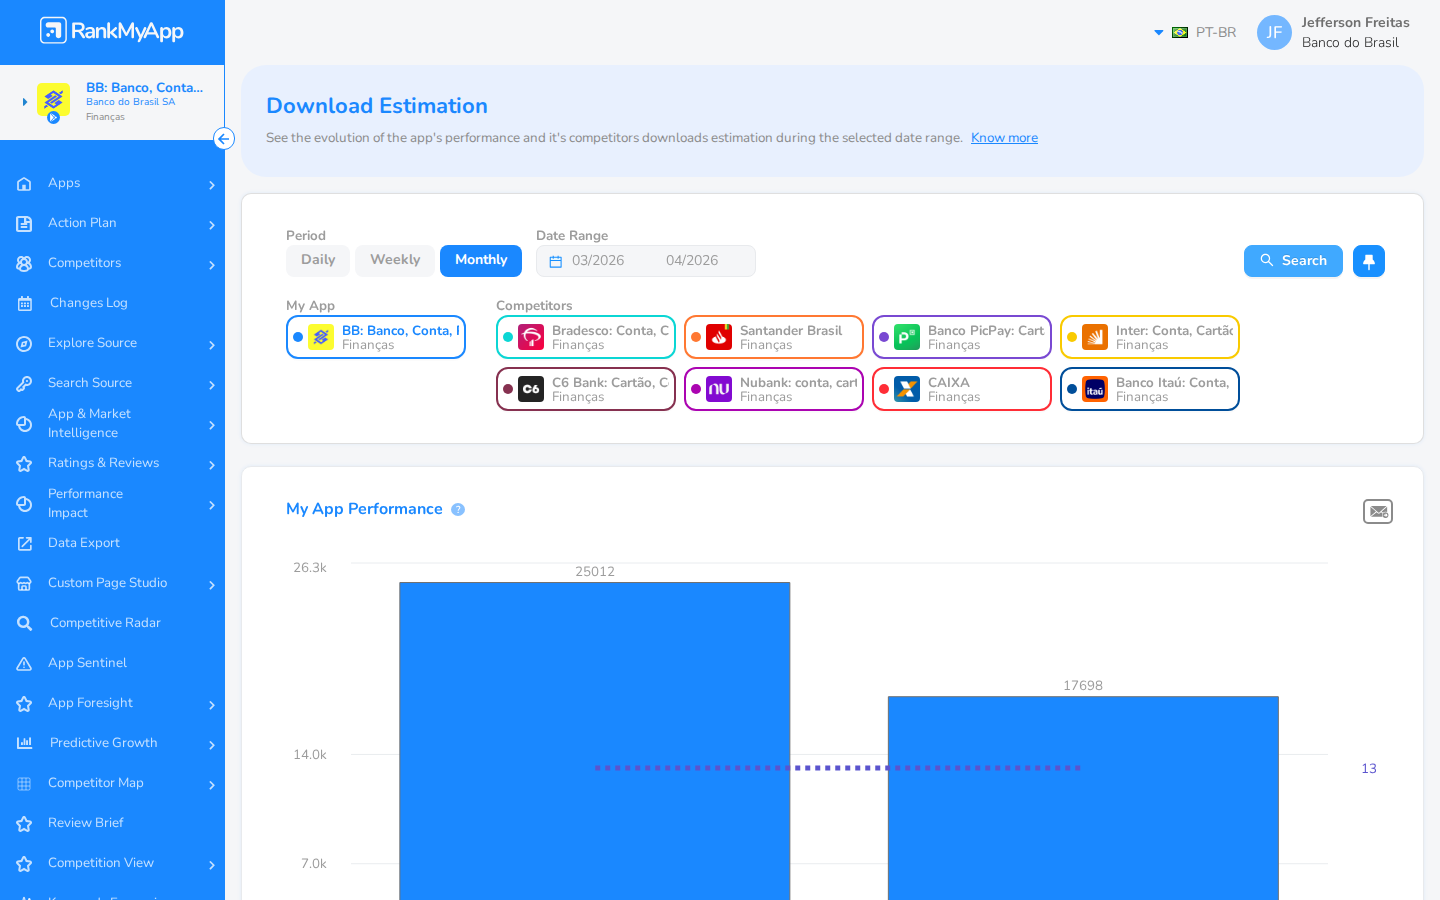Click the App Sentinel warning icon
Screen dimensions: 1440x900
(x=24, y=664)
